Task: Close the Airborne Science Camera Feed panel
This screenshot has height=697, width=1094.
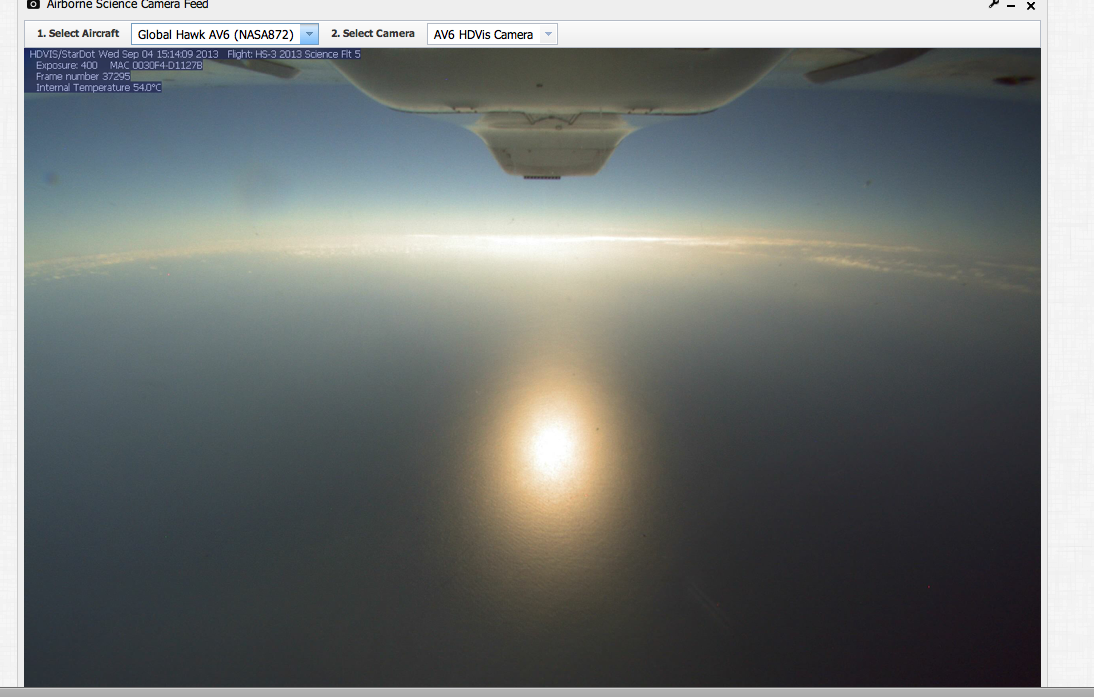Action: click(1030, 5)
